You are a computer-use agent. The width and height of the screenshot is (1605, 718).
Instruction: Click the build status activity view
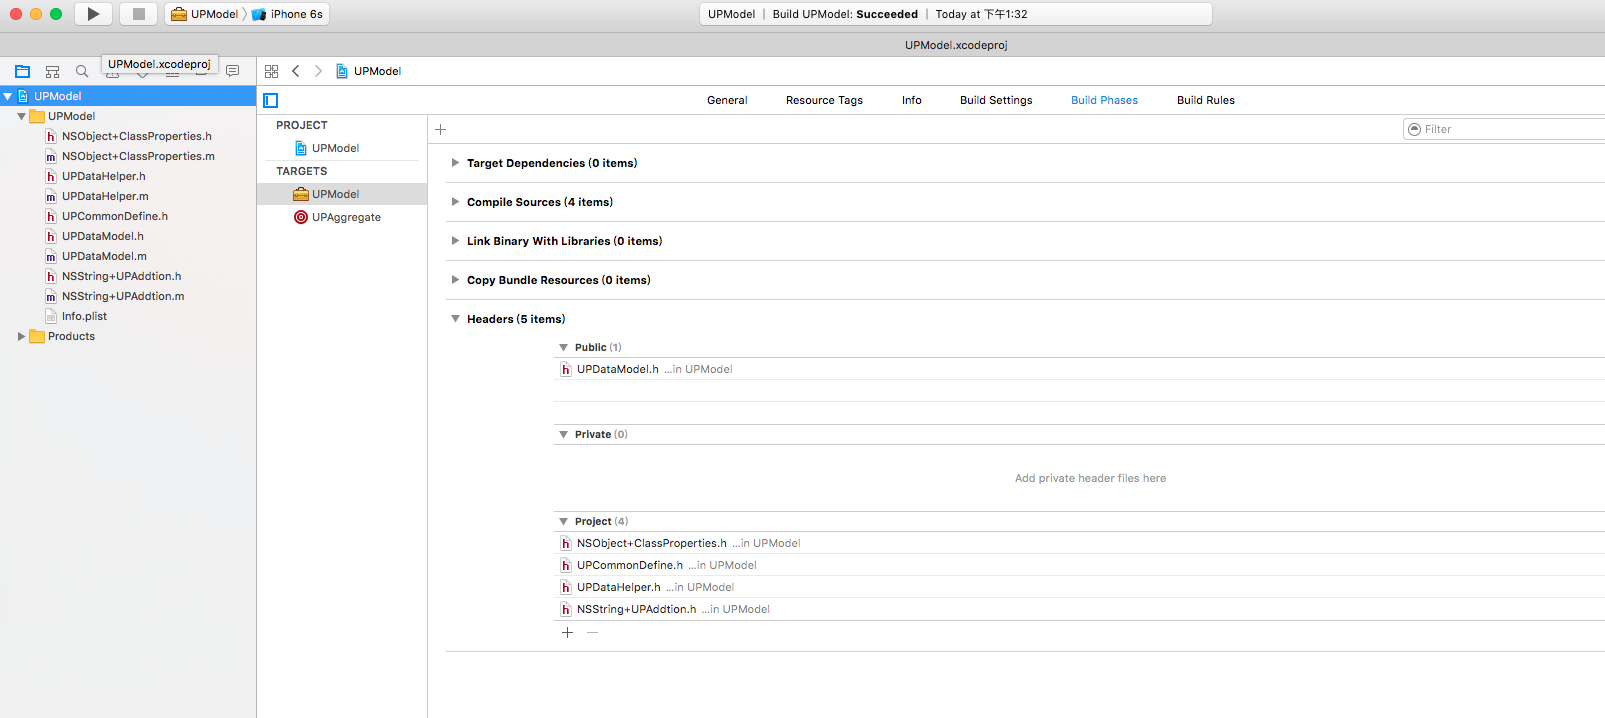click(956, 14)
